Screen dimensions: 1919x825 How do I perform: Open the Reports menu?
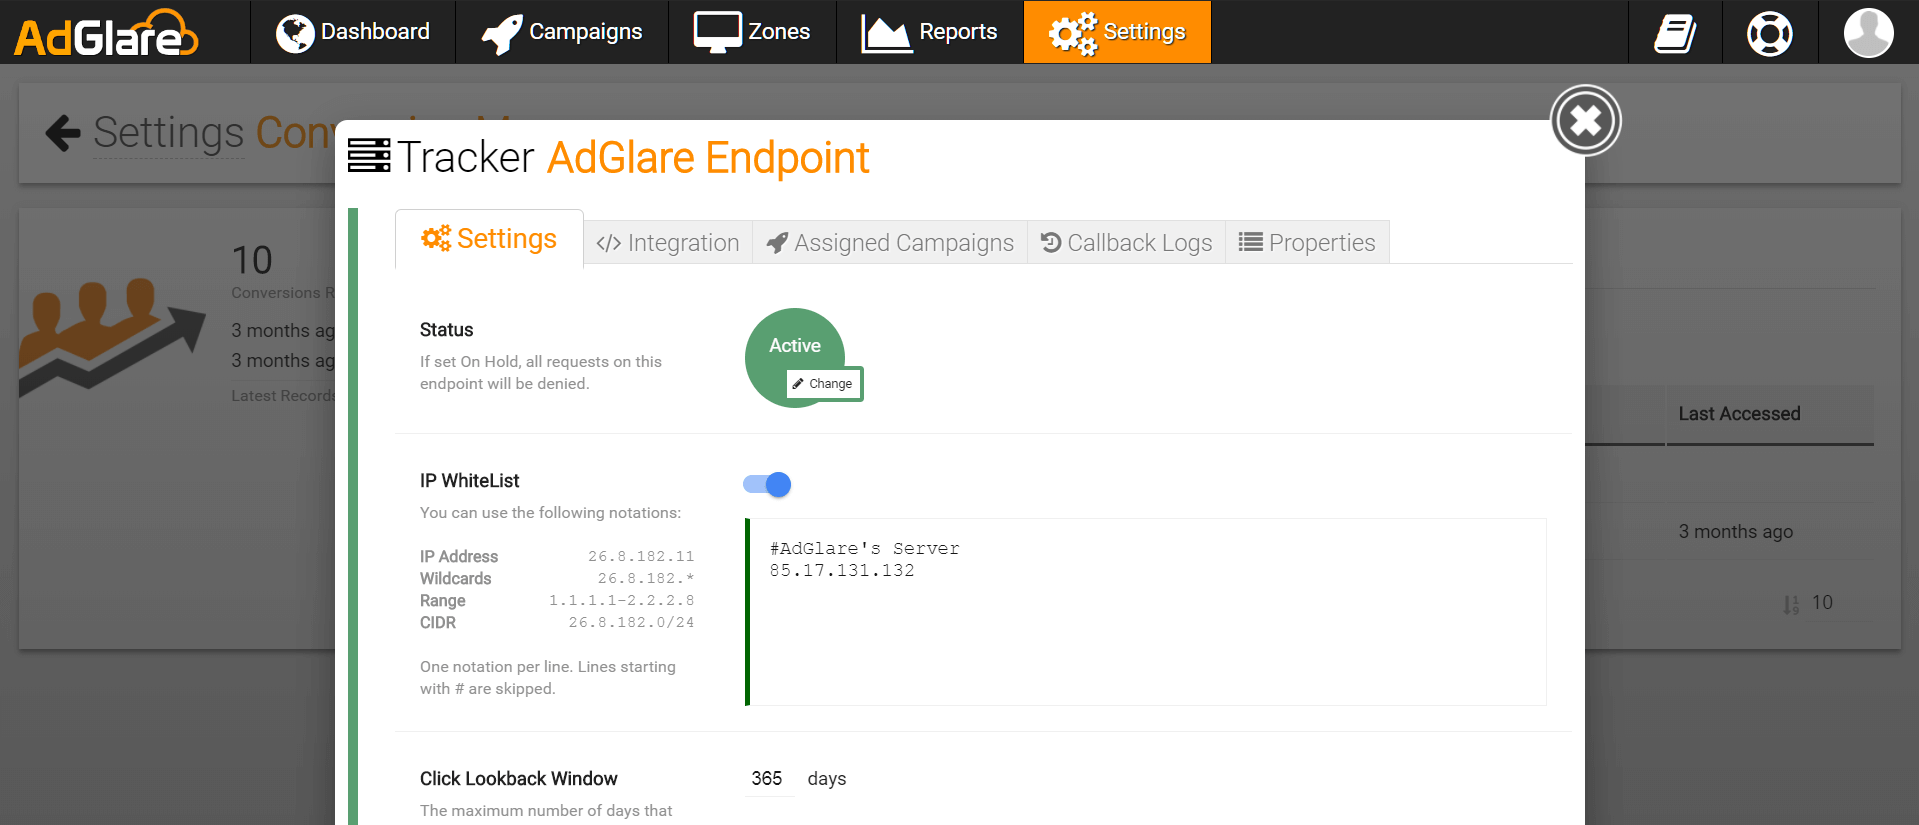click(x=929, y=32)
